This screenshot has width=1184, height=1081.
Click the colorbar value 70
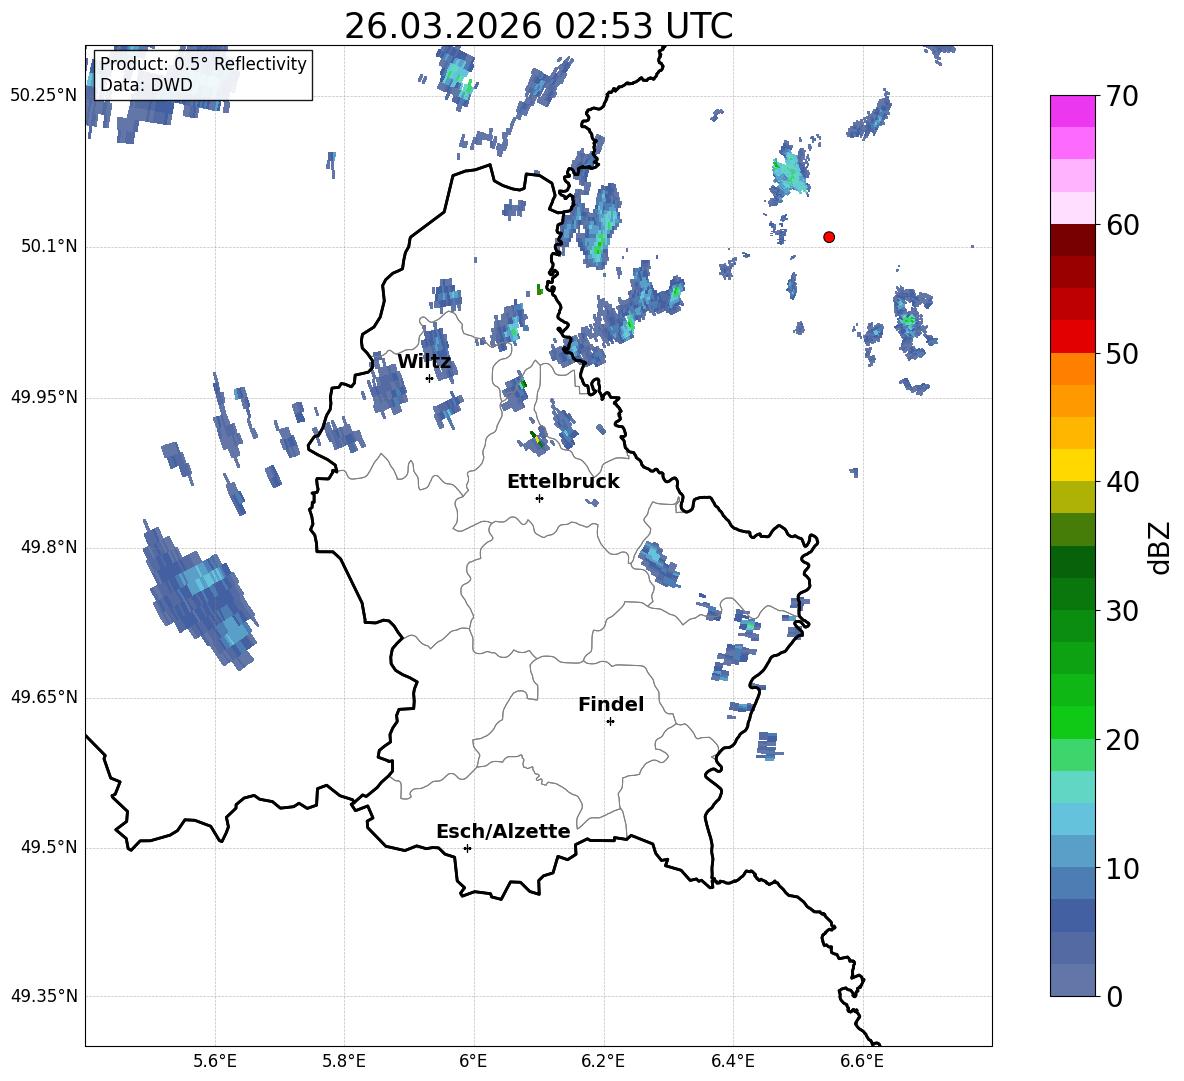[1123, 96]
